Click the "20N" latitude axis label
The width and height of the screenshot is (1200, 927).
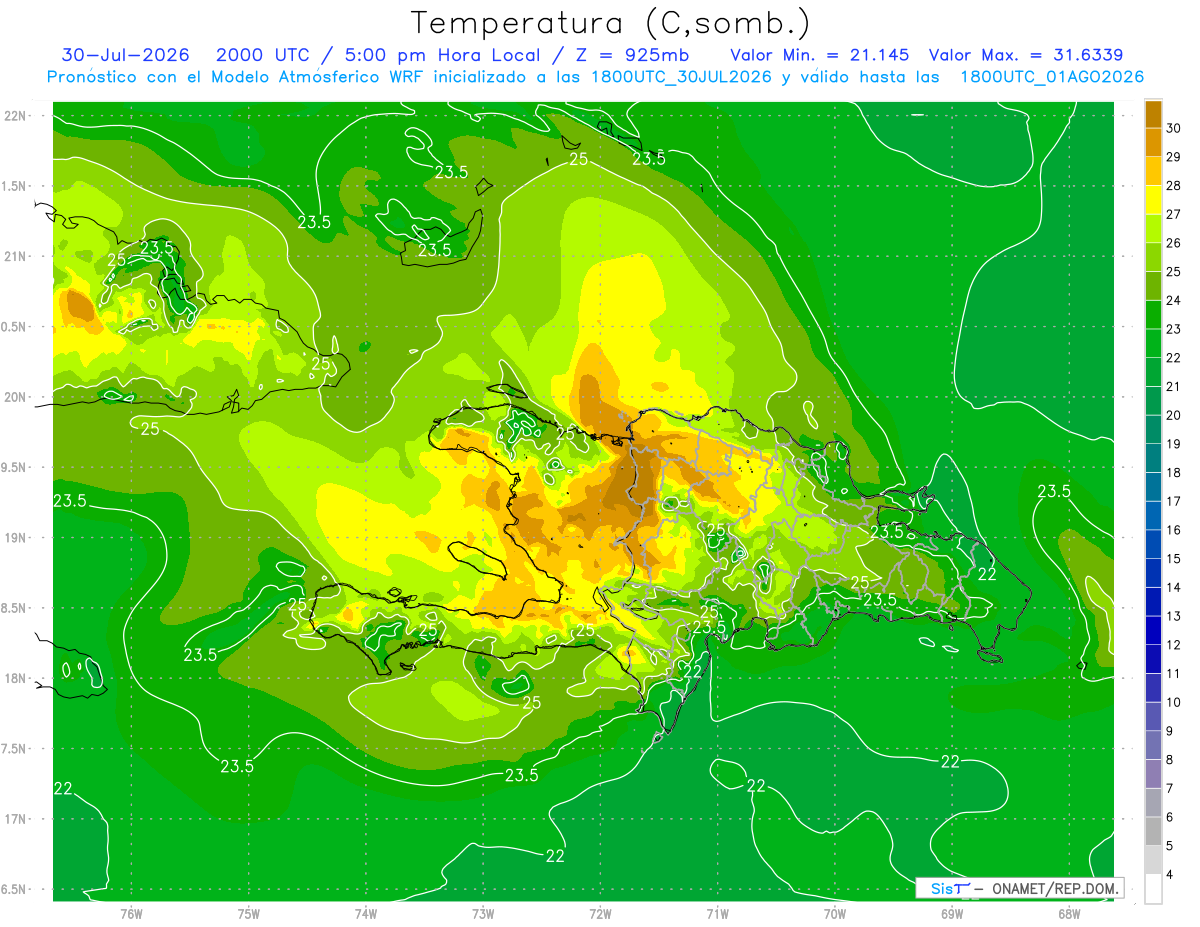[x=16, y=397]
